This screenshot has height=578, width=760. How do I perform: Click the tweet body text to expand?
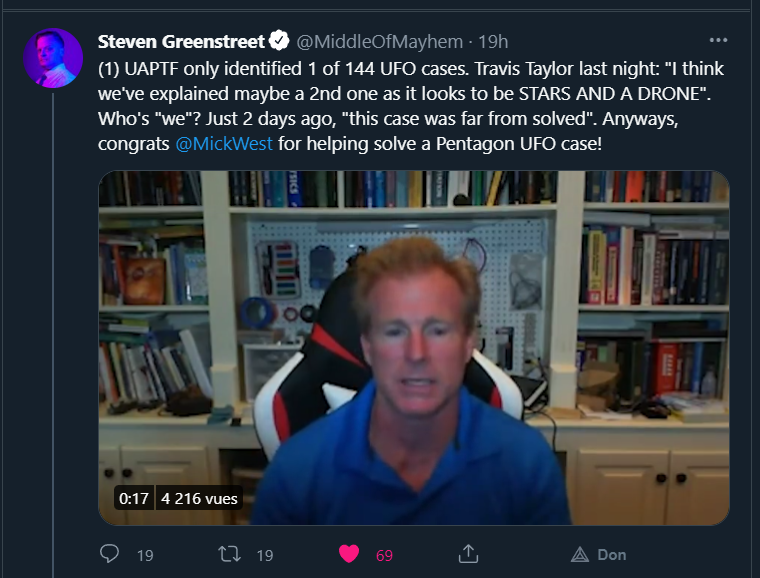pos(411,106)
